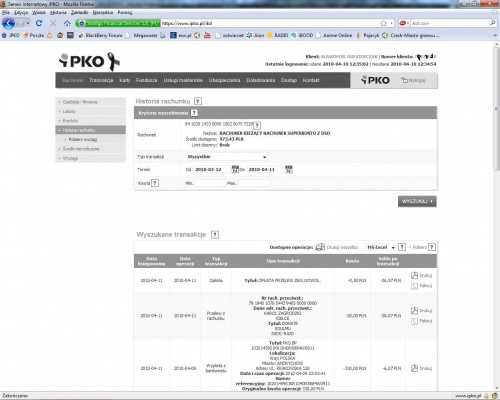Screen dimensions: 500x400
Task: Click the browser URL address field
Action: tap(270, 23)
